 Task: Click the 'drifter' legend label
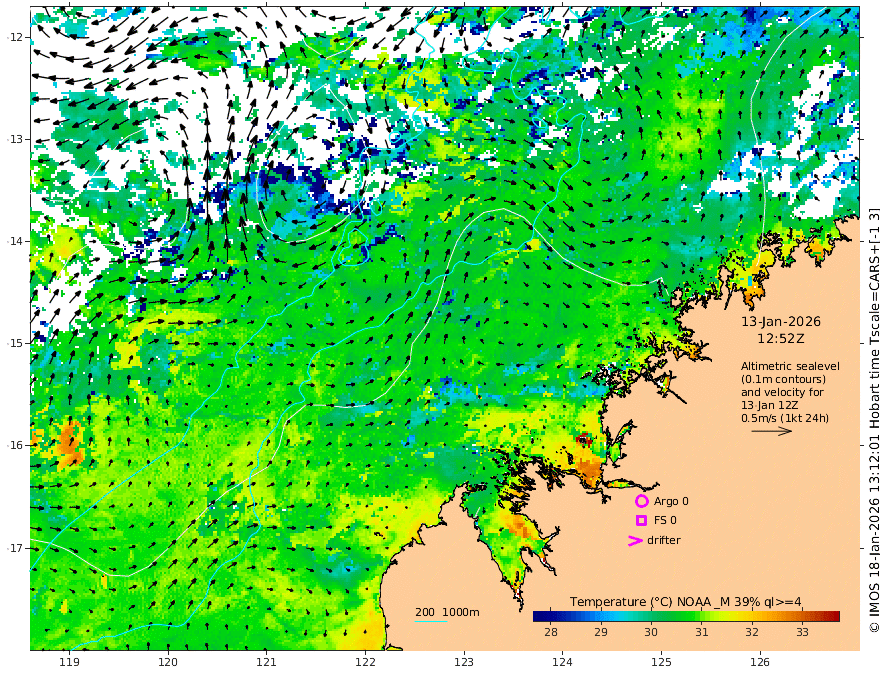point(664,540)
